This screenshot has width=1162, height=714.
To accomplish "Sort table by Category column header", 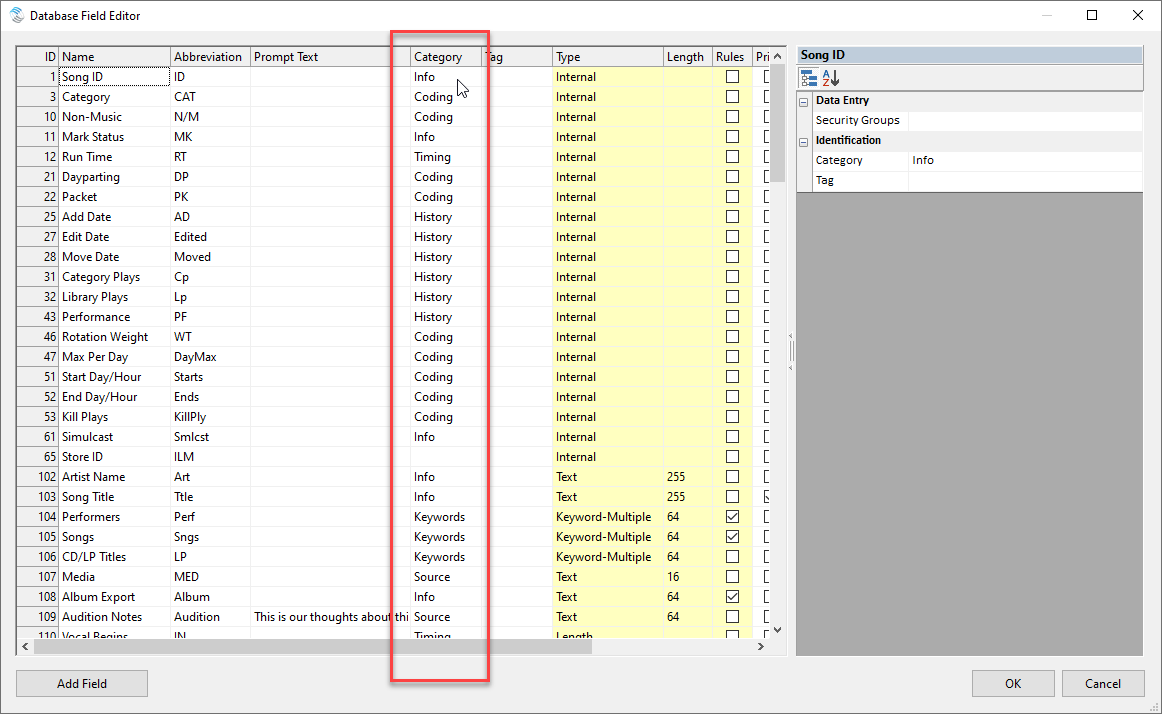I will coord(438,57).
